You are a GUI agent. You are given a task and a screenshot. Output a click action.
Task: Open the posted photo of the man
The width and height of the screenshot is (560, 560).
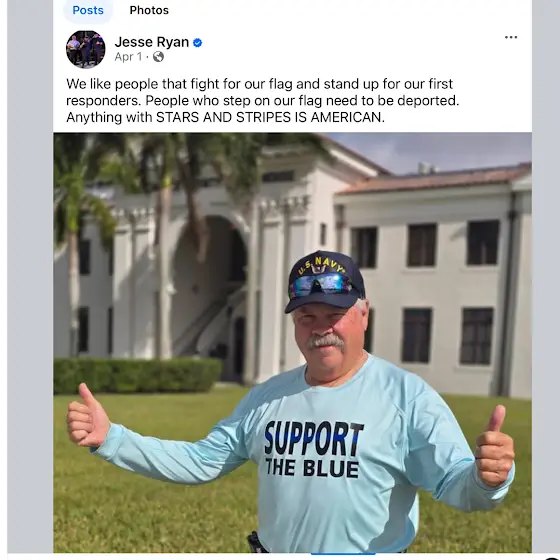click(292, 342)
